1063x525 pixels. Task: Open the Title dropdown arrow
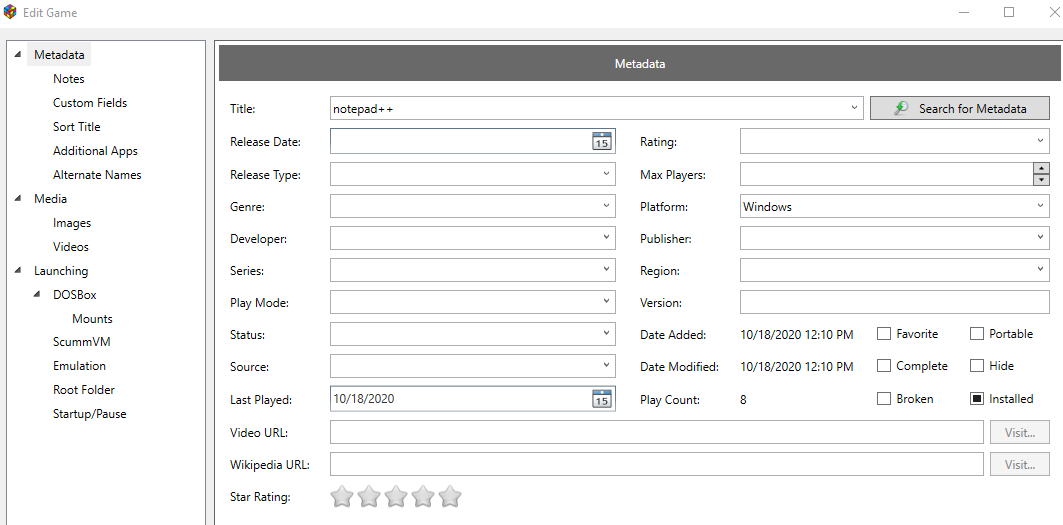(854, 108)
